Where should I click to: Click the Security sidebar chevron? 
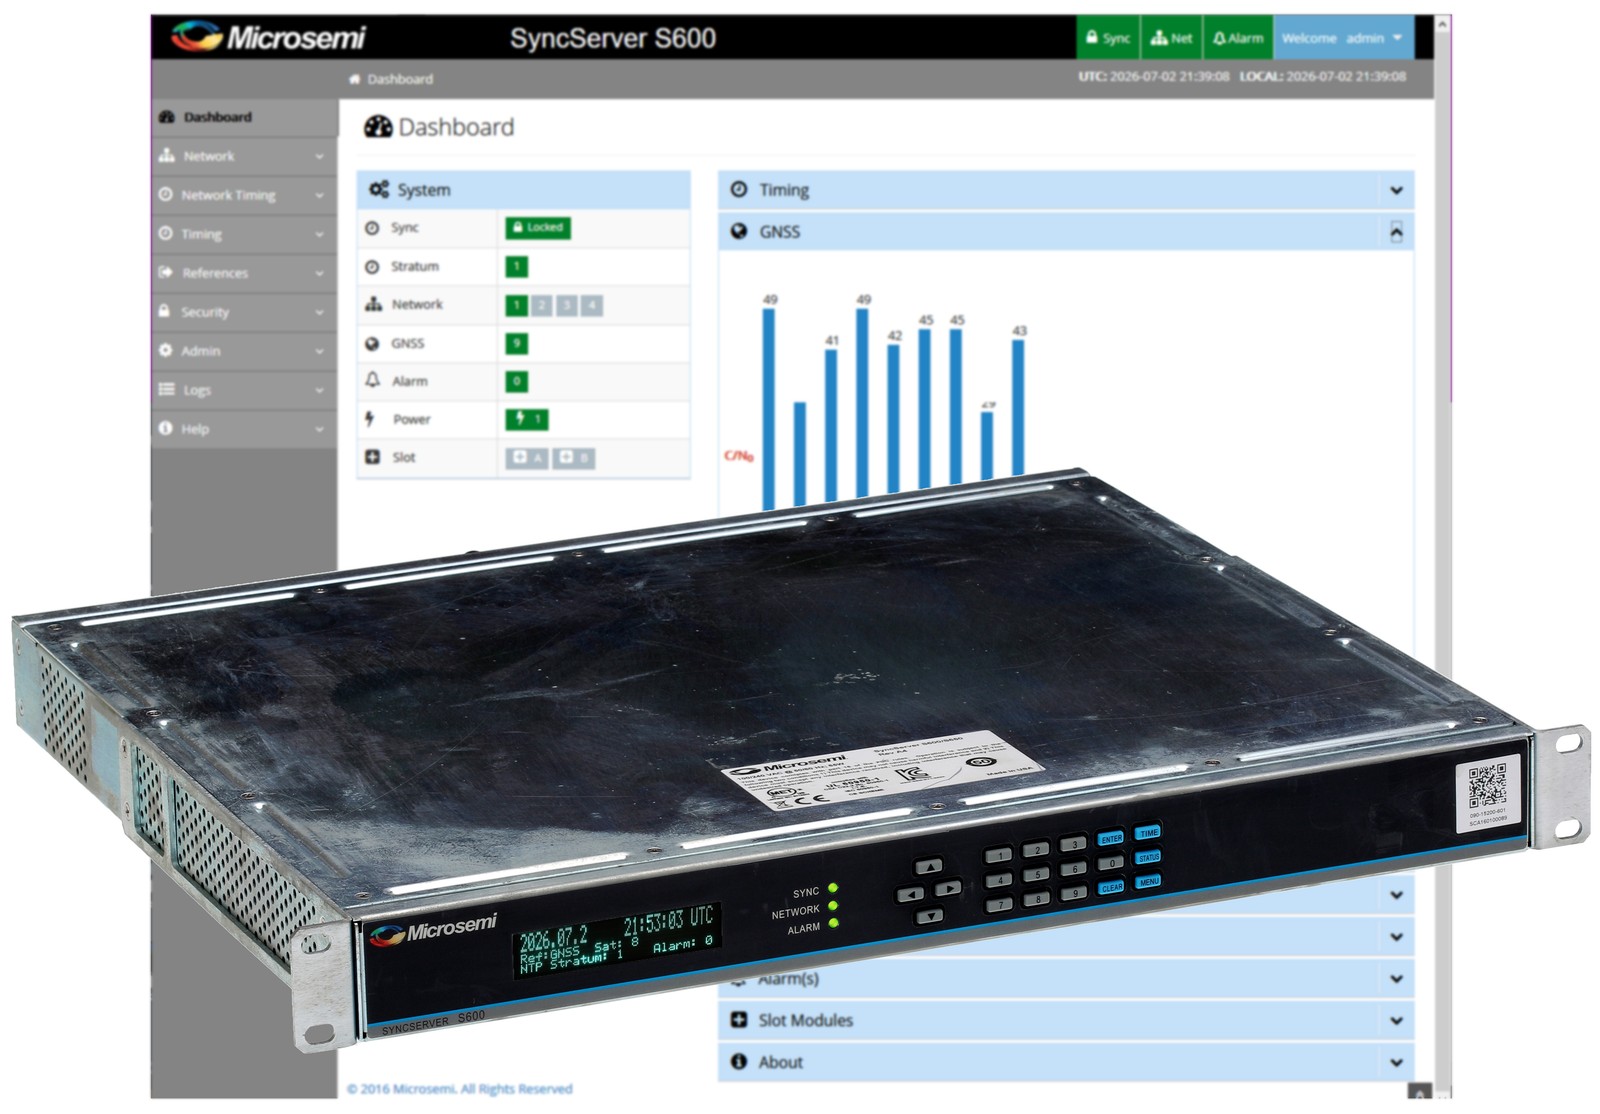tap(319, 313)
